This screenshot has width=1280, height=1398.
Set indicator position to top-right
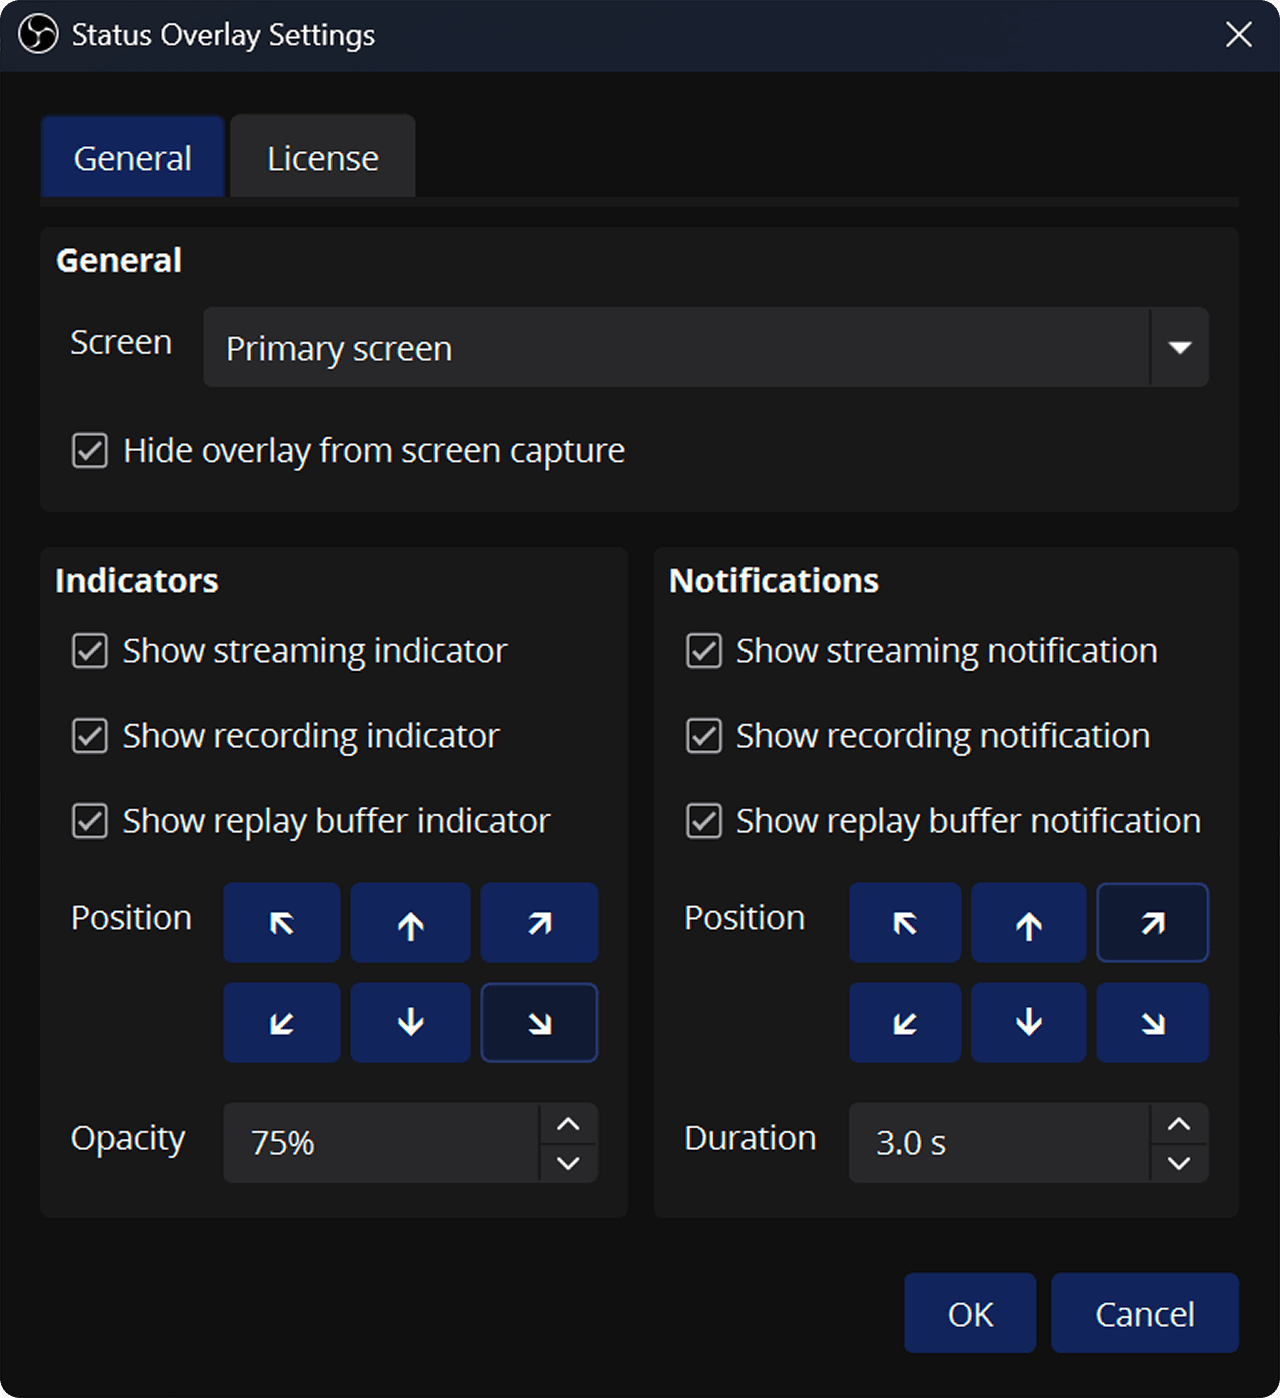tap(539, 923)
